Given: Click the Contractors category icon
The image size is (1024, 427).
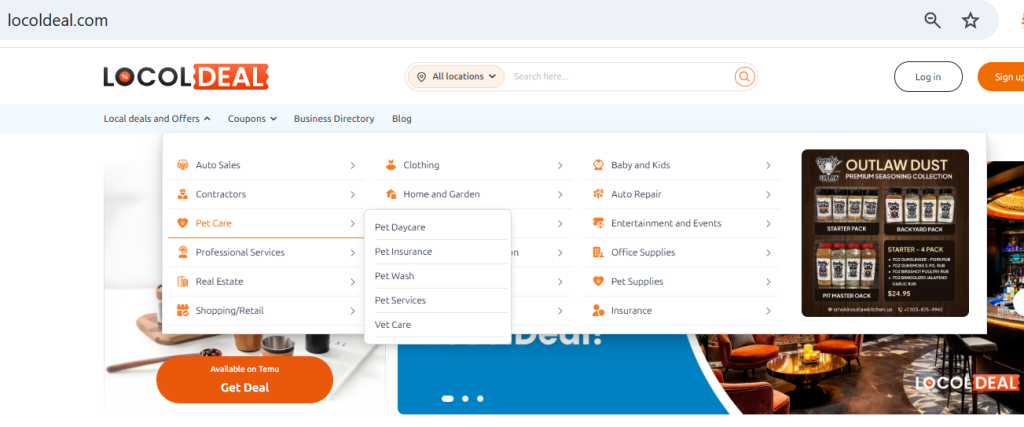Looking at the screenshot, I should pos(182,194).
